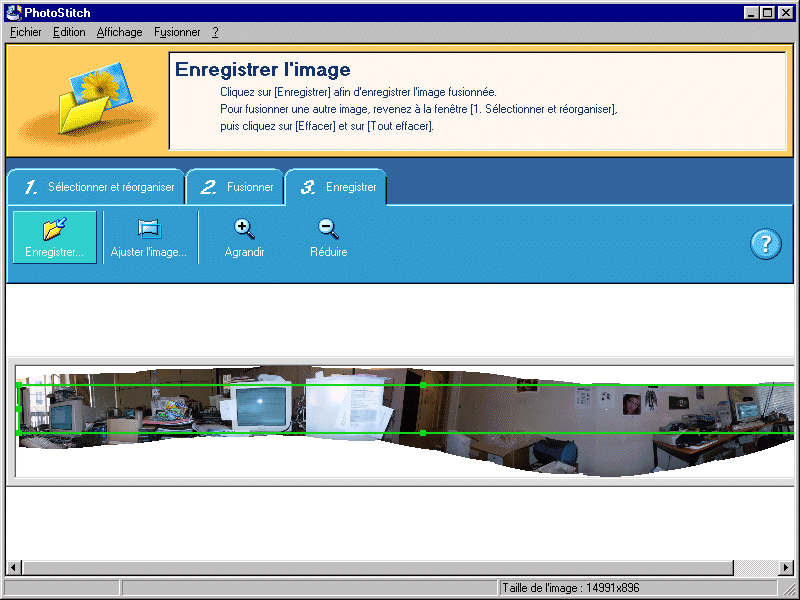Image resolution: width=800 pixels, height=600 pixels.
Task: Click the Enregistrer save button
Action: pyautogui.click(x=55, y=237)
